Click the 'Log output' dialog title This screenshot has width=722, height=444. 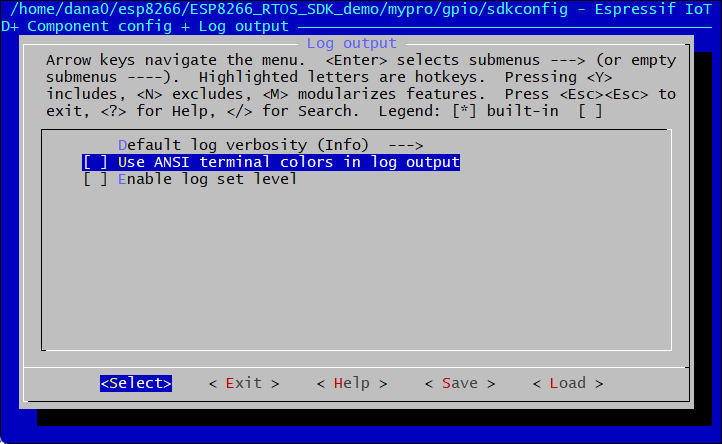click(351, 43)
